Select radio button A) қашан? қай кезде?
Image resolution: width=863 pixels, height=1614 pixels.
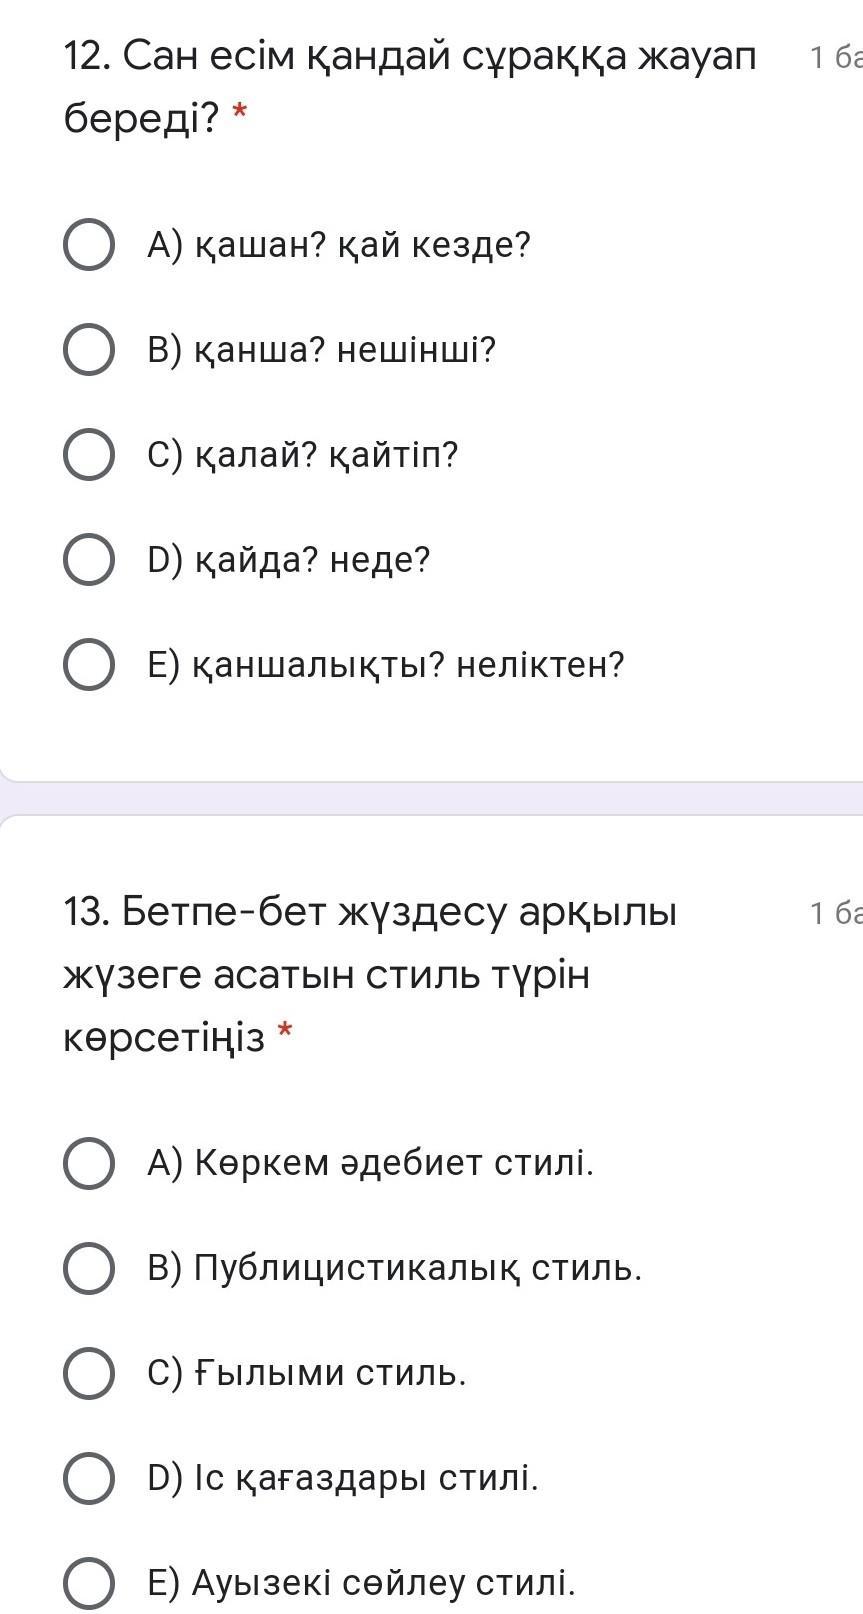click(88, 245)
